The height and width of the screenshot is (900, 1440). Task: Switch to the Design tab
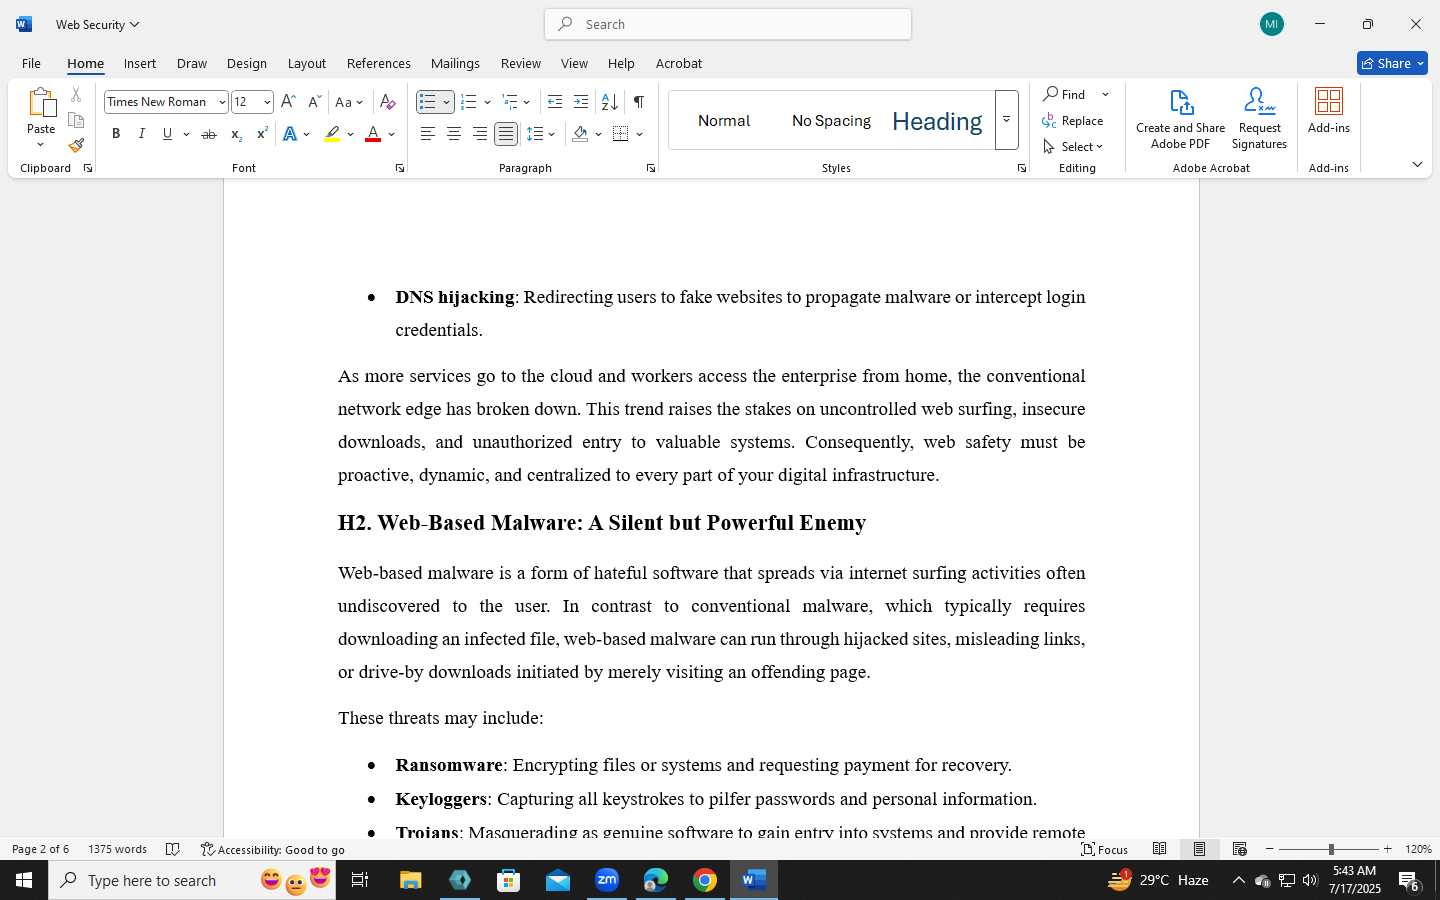(246, 63)
